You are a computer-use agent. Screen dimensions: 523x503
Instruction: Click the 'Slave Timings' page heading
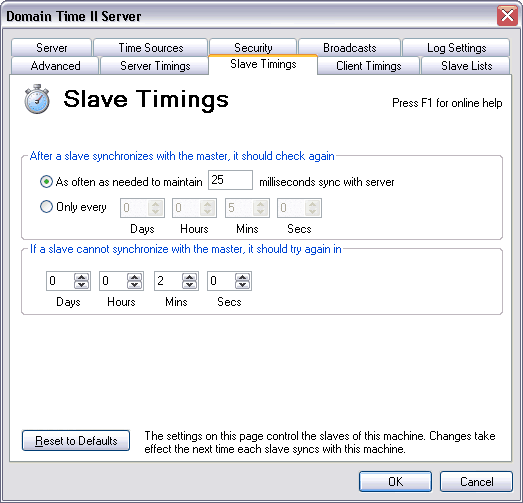[146, 99]
